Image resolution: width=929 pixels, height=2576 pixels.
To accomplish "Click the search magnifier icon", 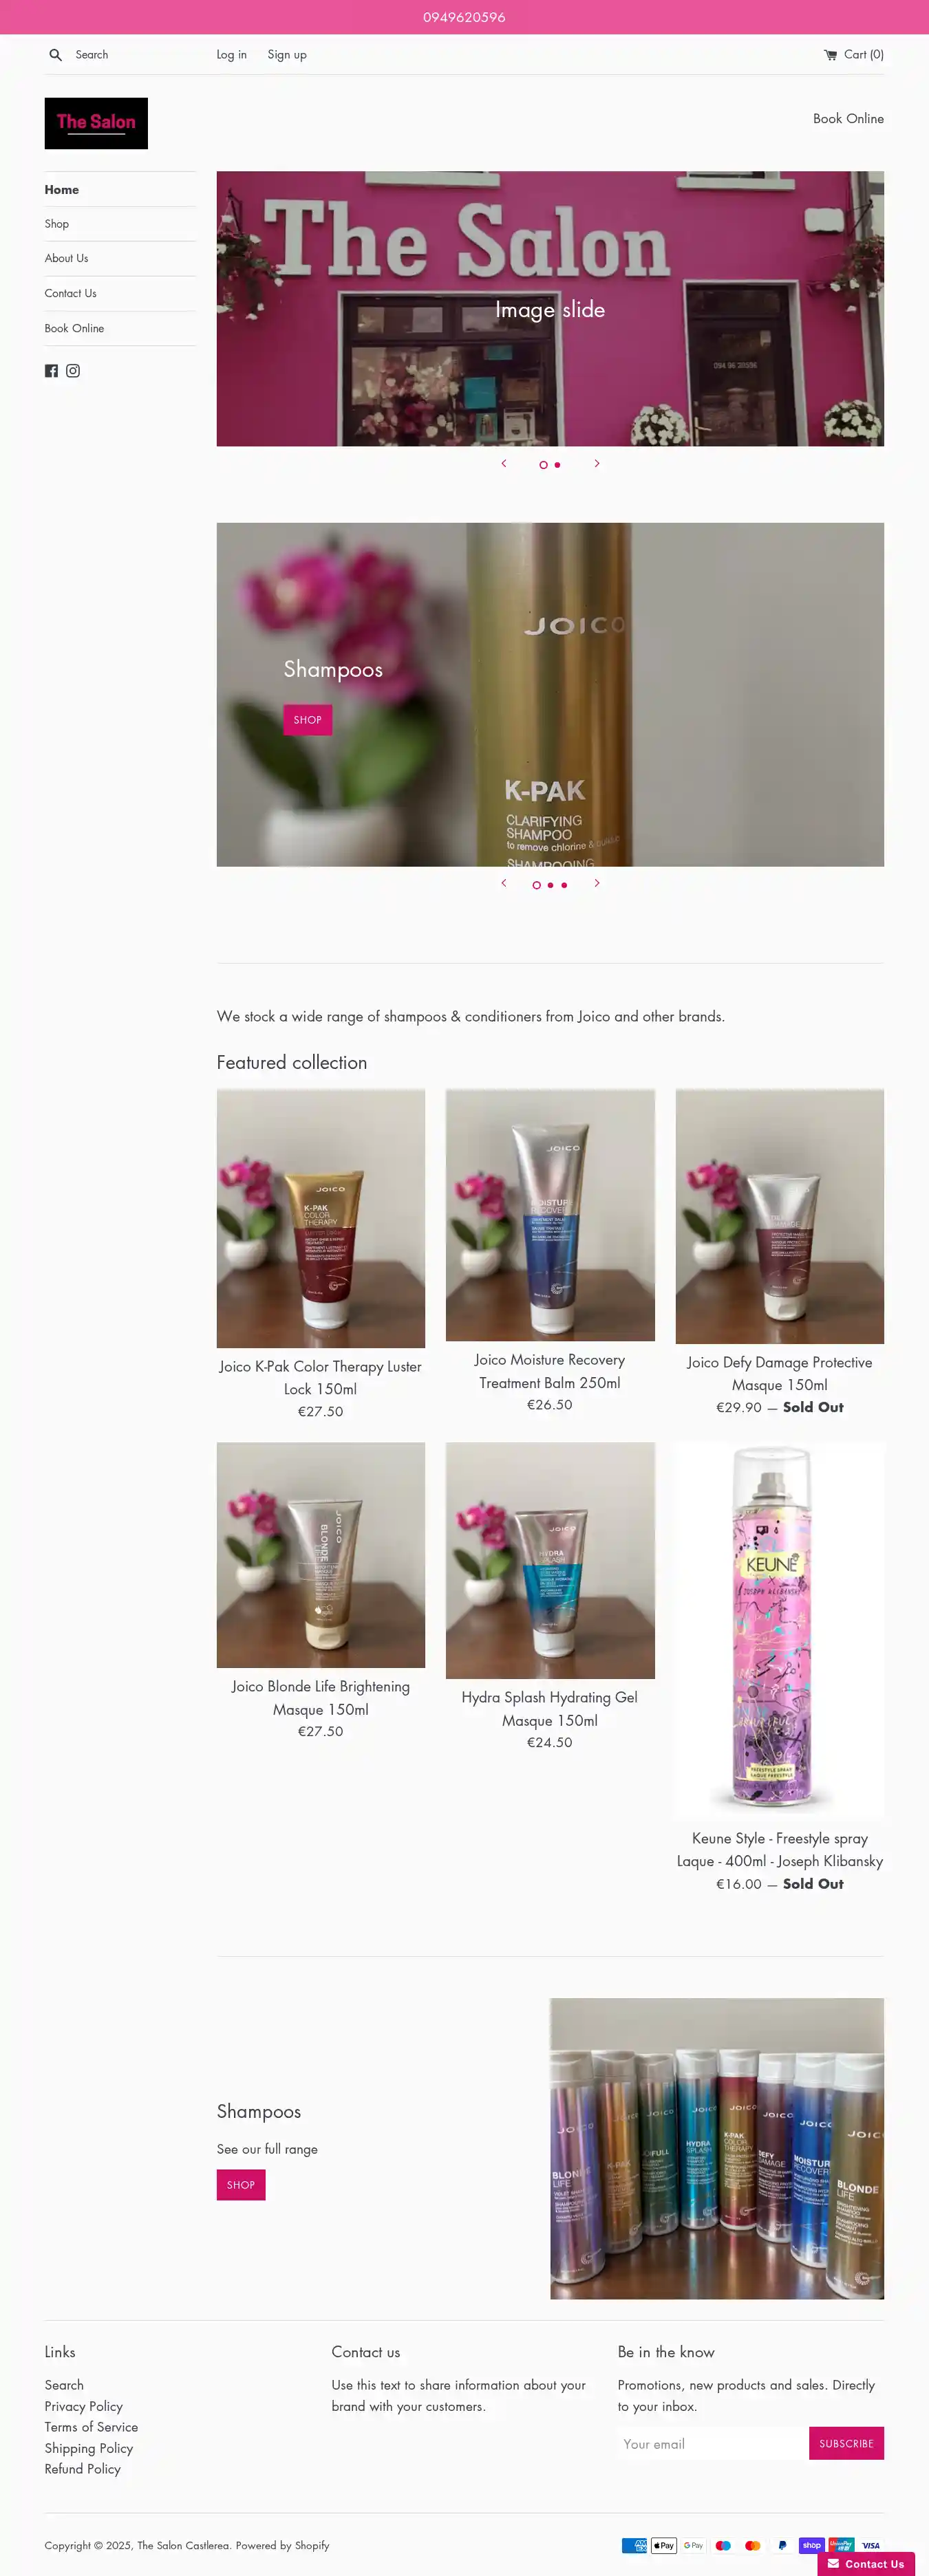I will click(55, 55).
